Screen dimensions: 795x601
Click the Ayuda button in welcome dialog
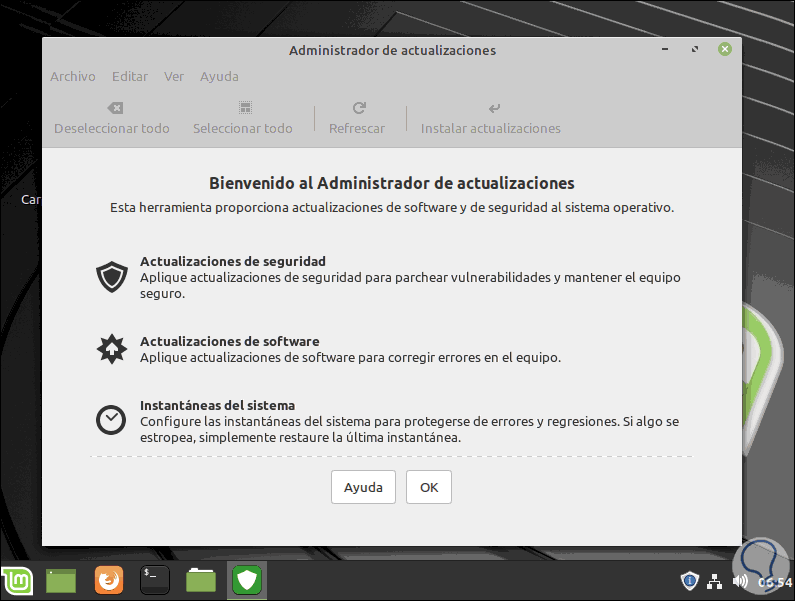[363, 487]
